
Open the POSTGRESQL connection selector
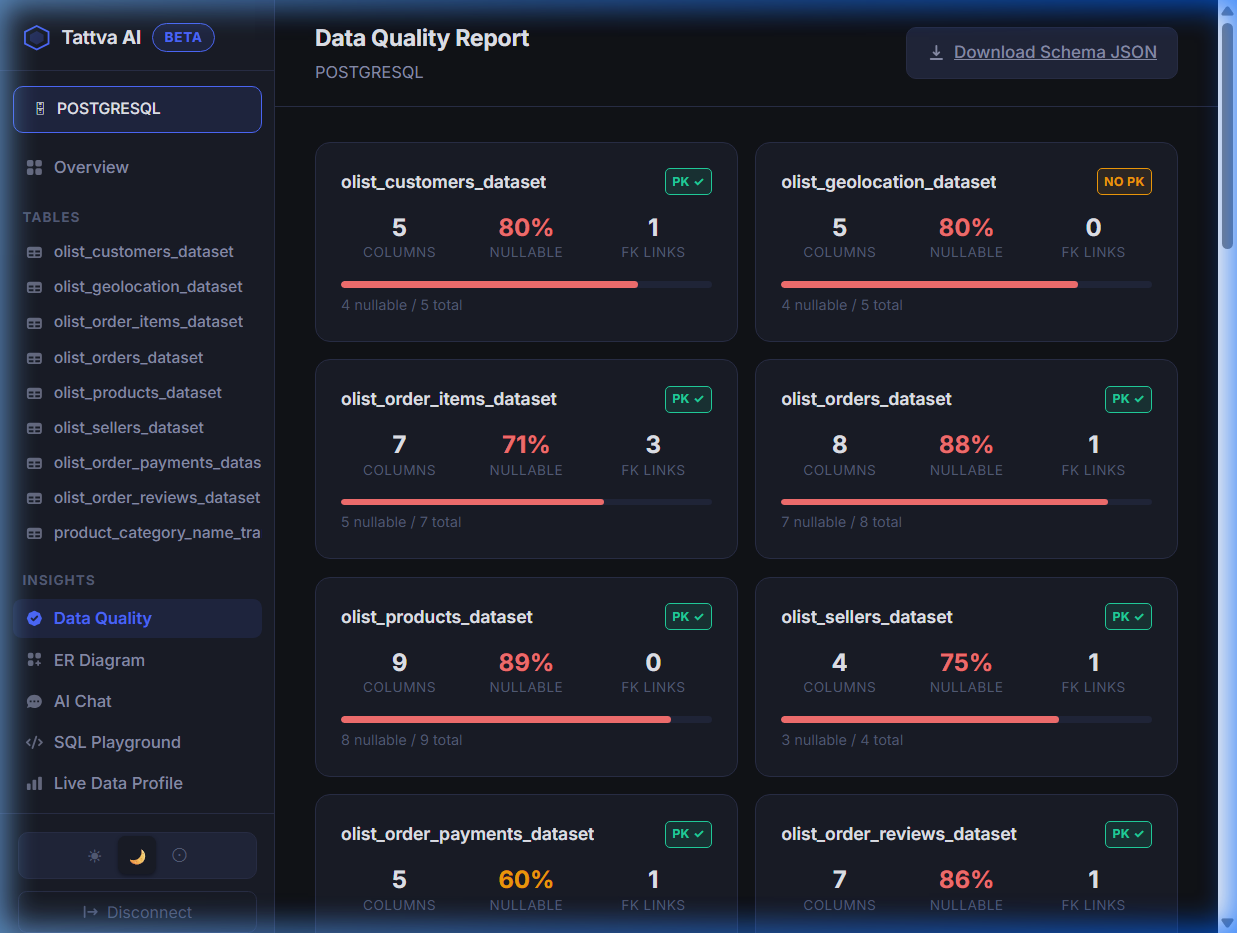(137, 109)
